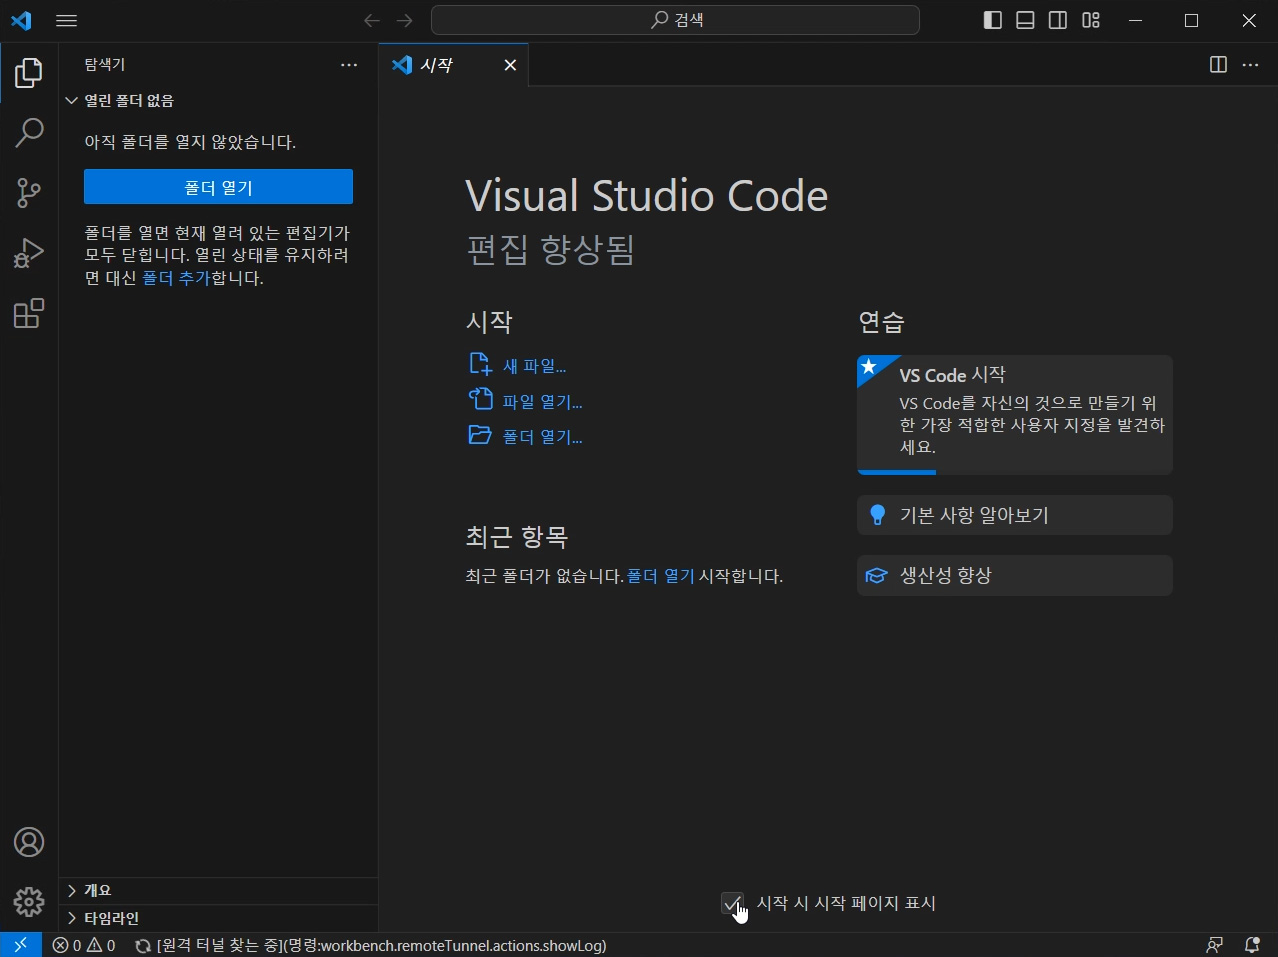Click the 연습 heading
The image size is (1278, 957).
[881, 322]
